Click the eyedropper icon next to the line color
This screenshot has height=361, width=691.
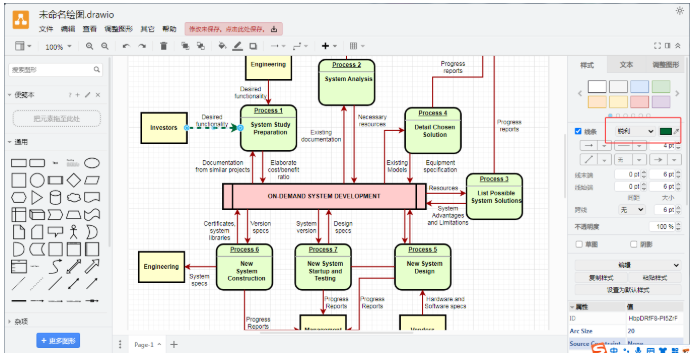[676, 131]
